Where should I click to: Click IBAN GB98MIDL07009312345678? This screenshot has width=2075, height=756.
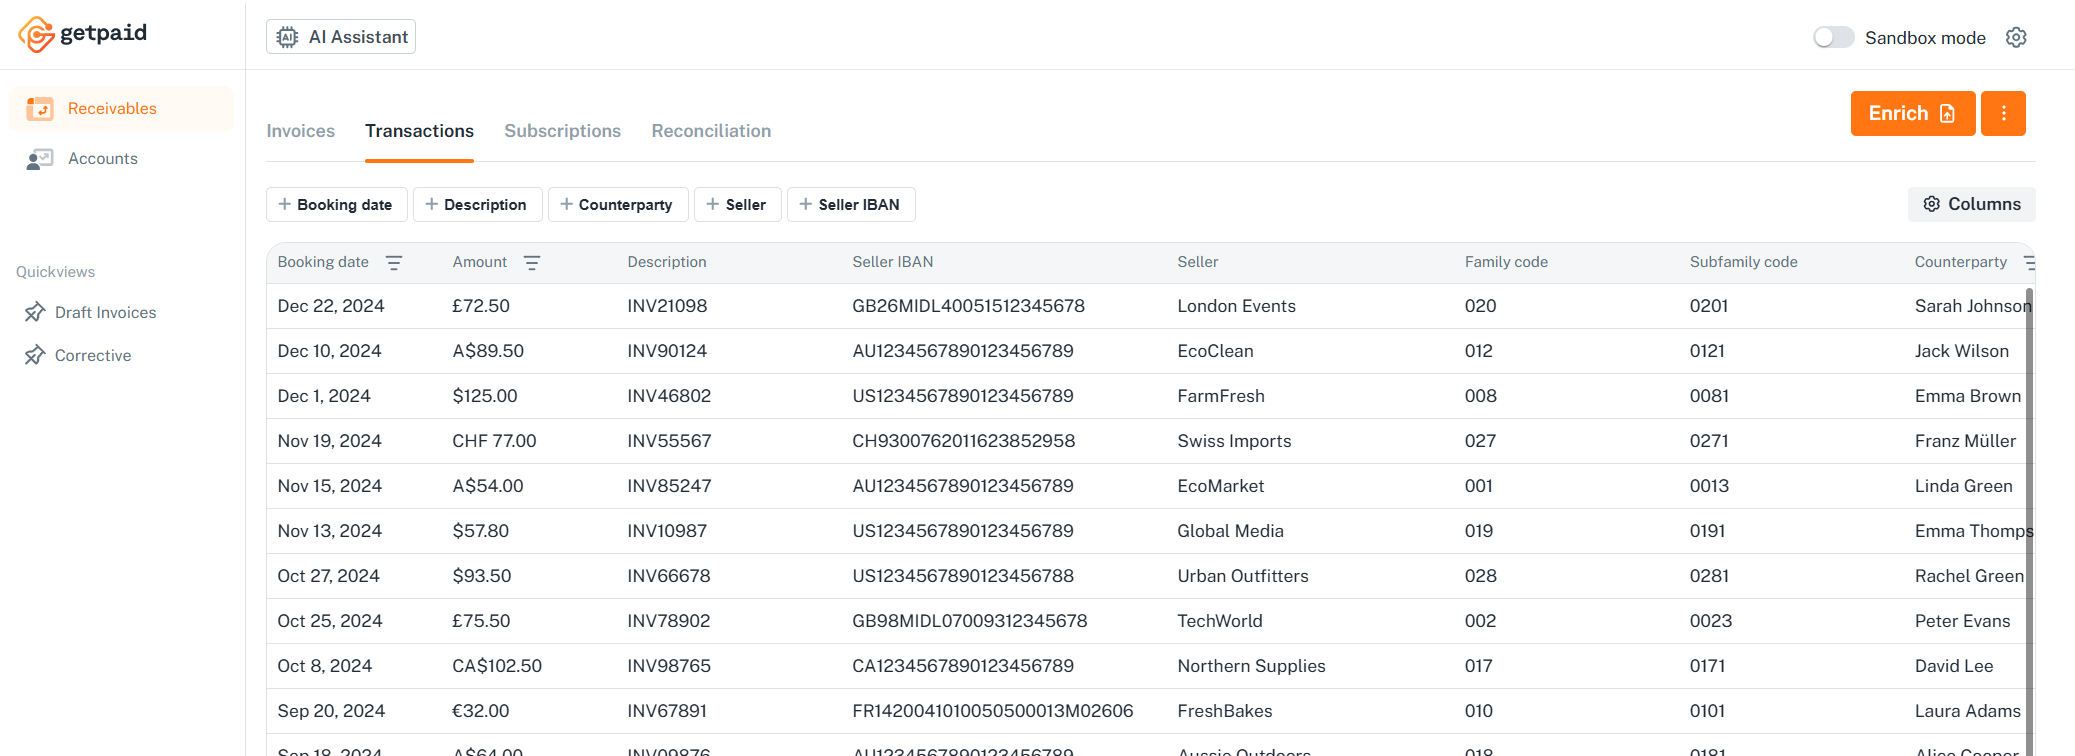pyautogui.click(x=969, y=621)
